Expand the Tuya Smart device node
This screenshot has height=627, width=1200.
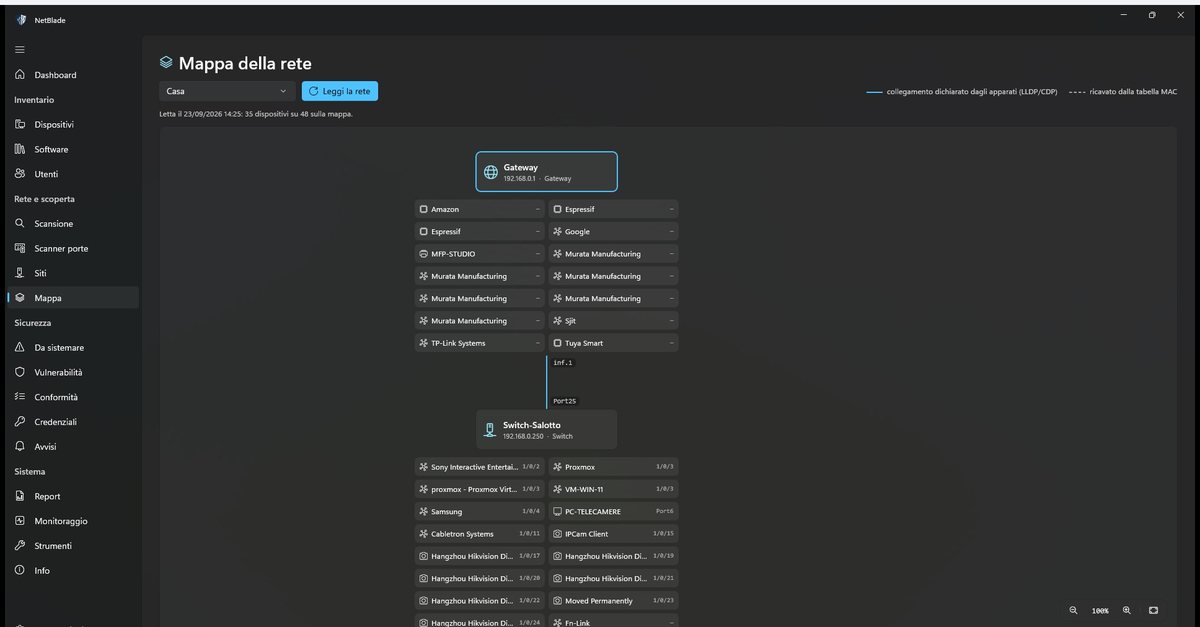click(x=613, y=343)
